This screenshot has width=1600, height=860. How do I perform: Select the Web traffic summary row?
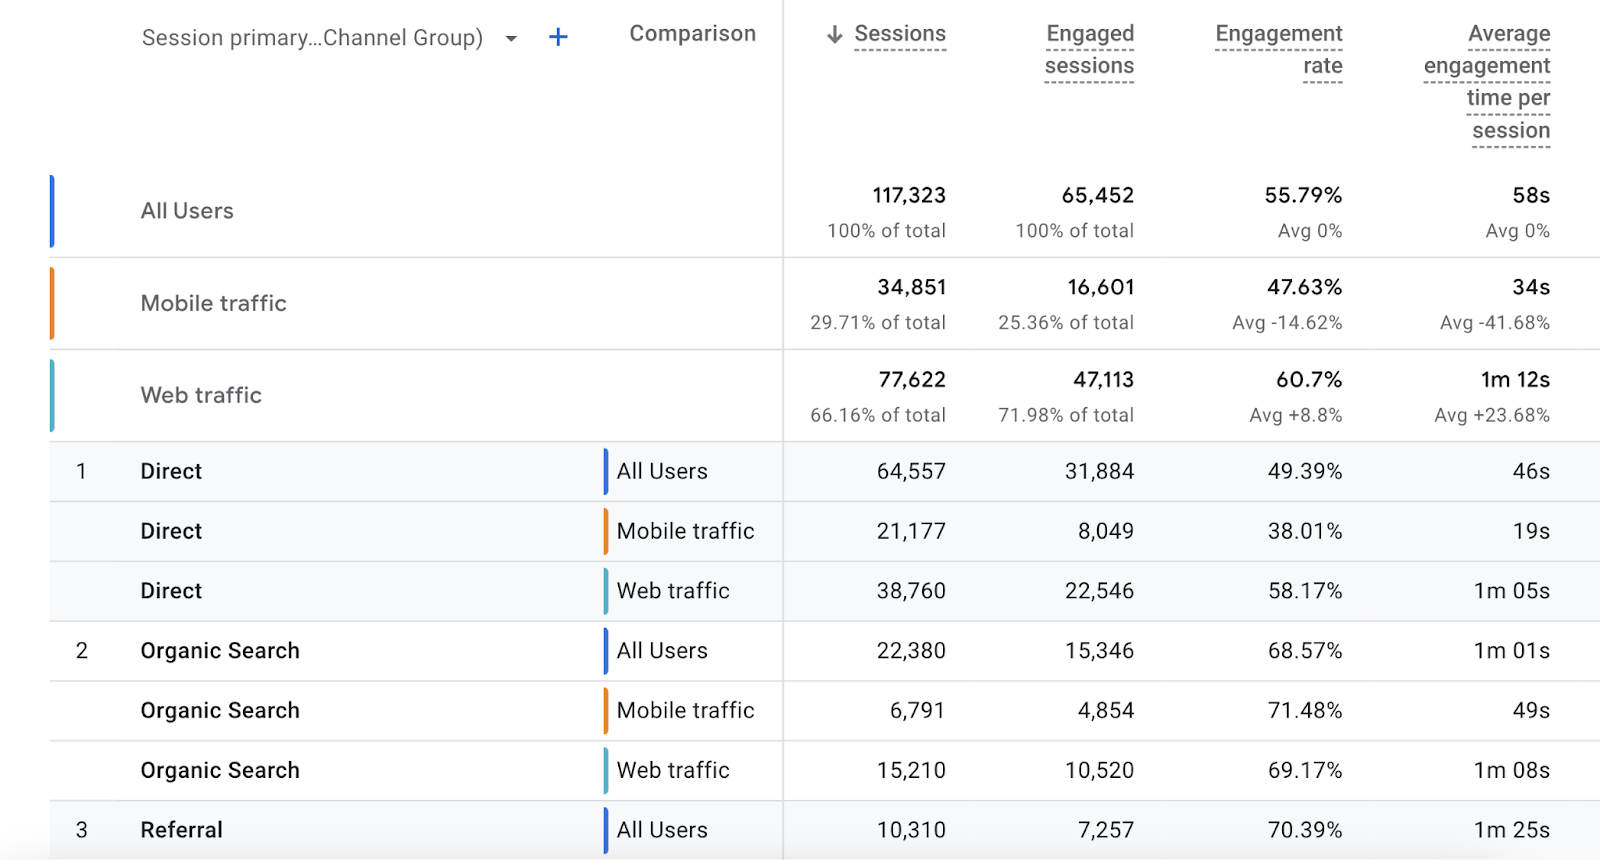pyautogui.click(x=201, y=395)
